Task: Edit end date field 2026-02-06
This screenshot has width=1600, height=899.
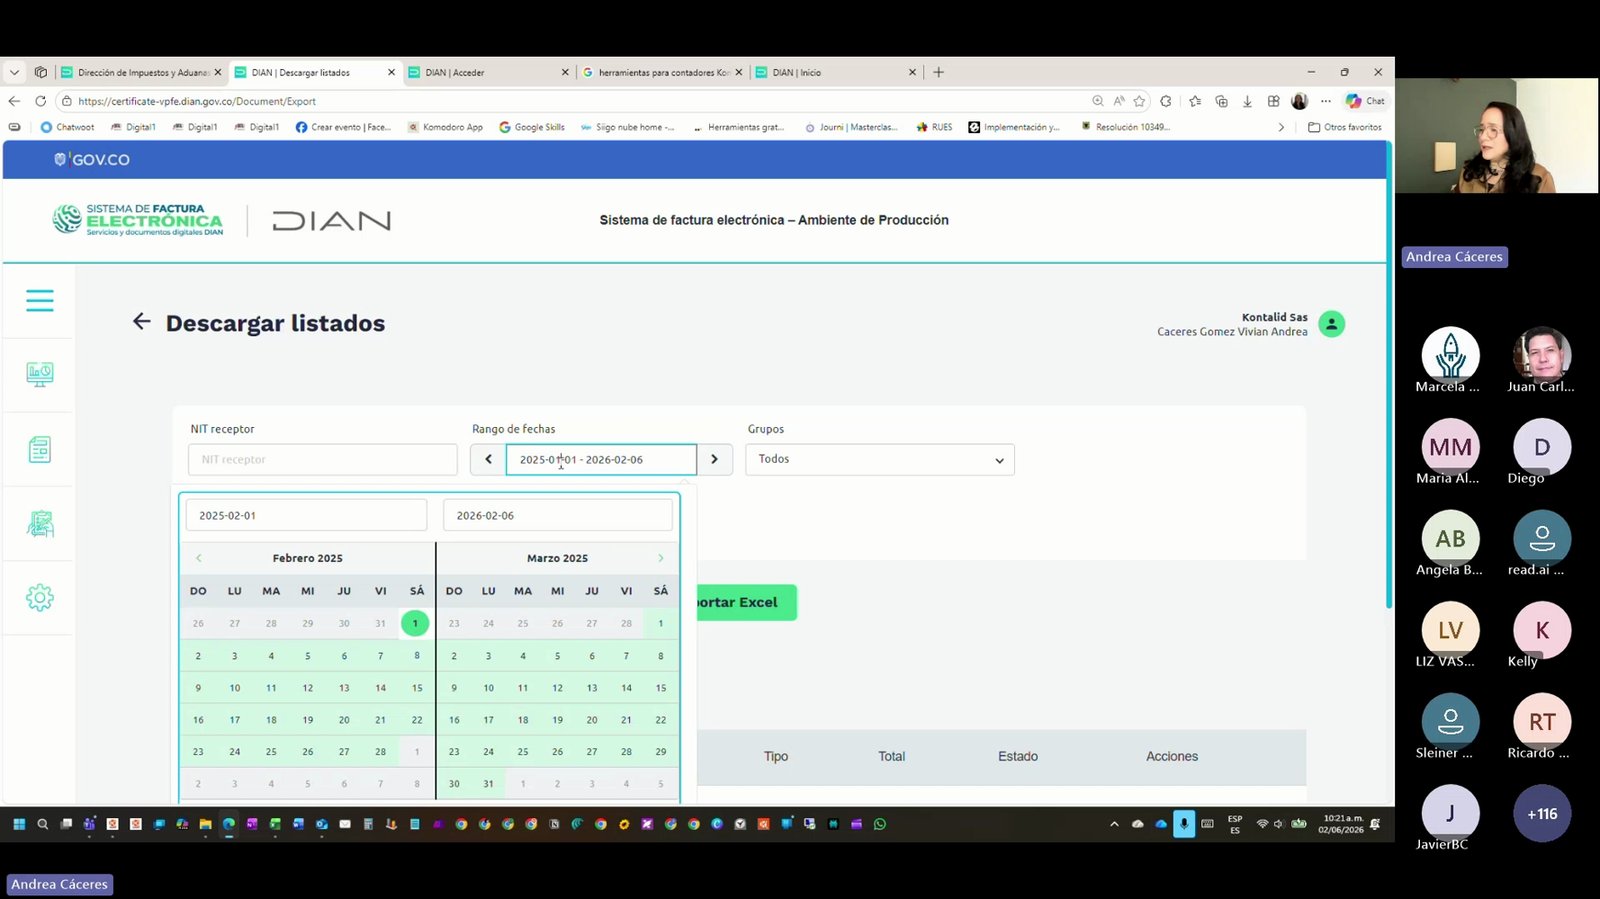Action: pos(558,515)
